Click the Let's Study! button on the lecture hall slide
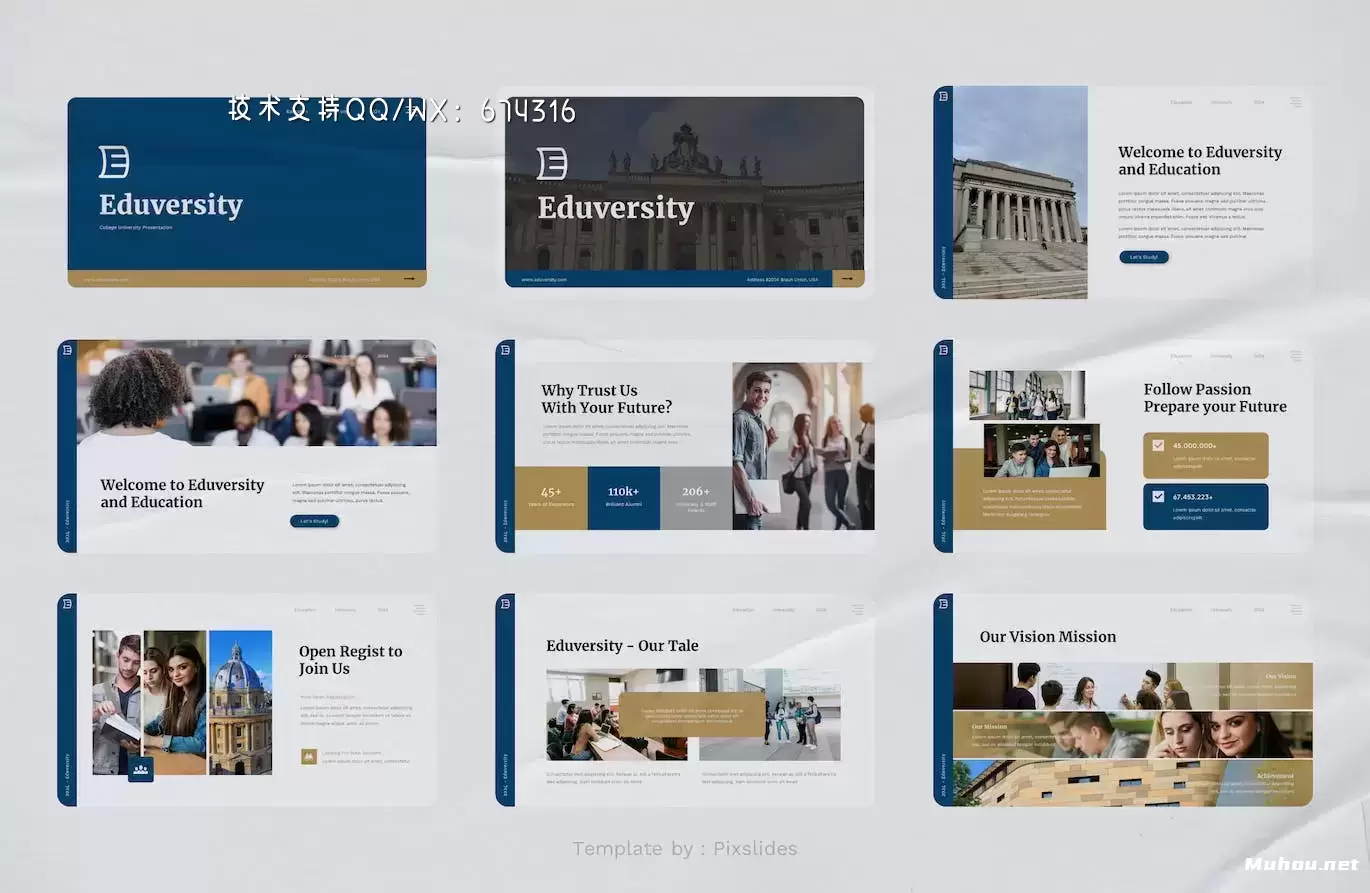 [315, 521]
